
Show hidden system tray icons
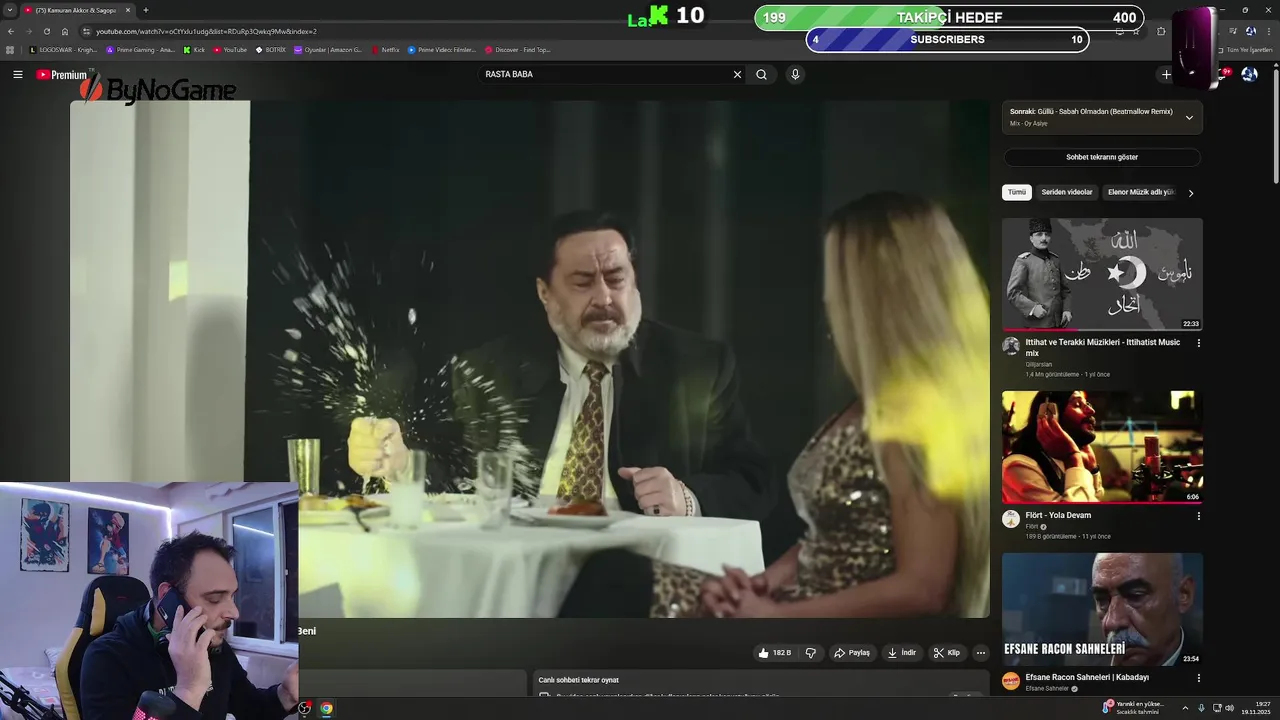(x=1185, y=708)
